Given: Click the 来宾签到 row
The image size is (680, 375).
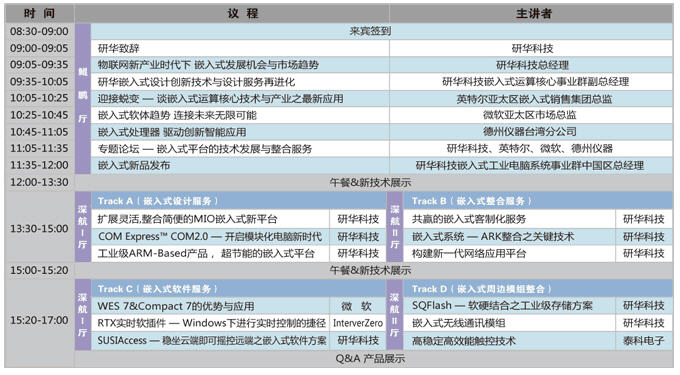Looking at the screenshot, I should click(382, 31).
